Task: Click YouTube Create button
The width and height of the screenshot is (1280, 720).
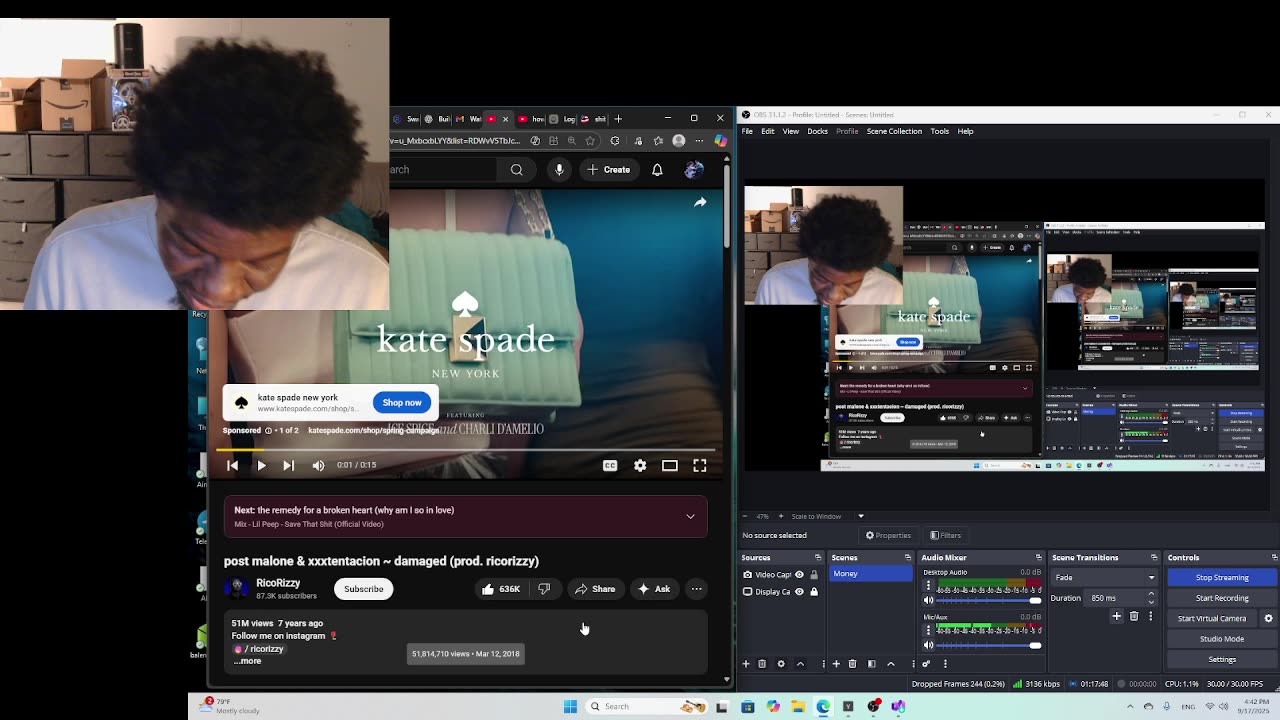Action: point(608,170)
